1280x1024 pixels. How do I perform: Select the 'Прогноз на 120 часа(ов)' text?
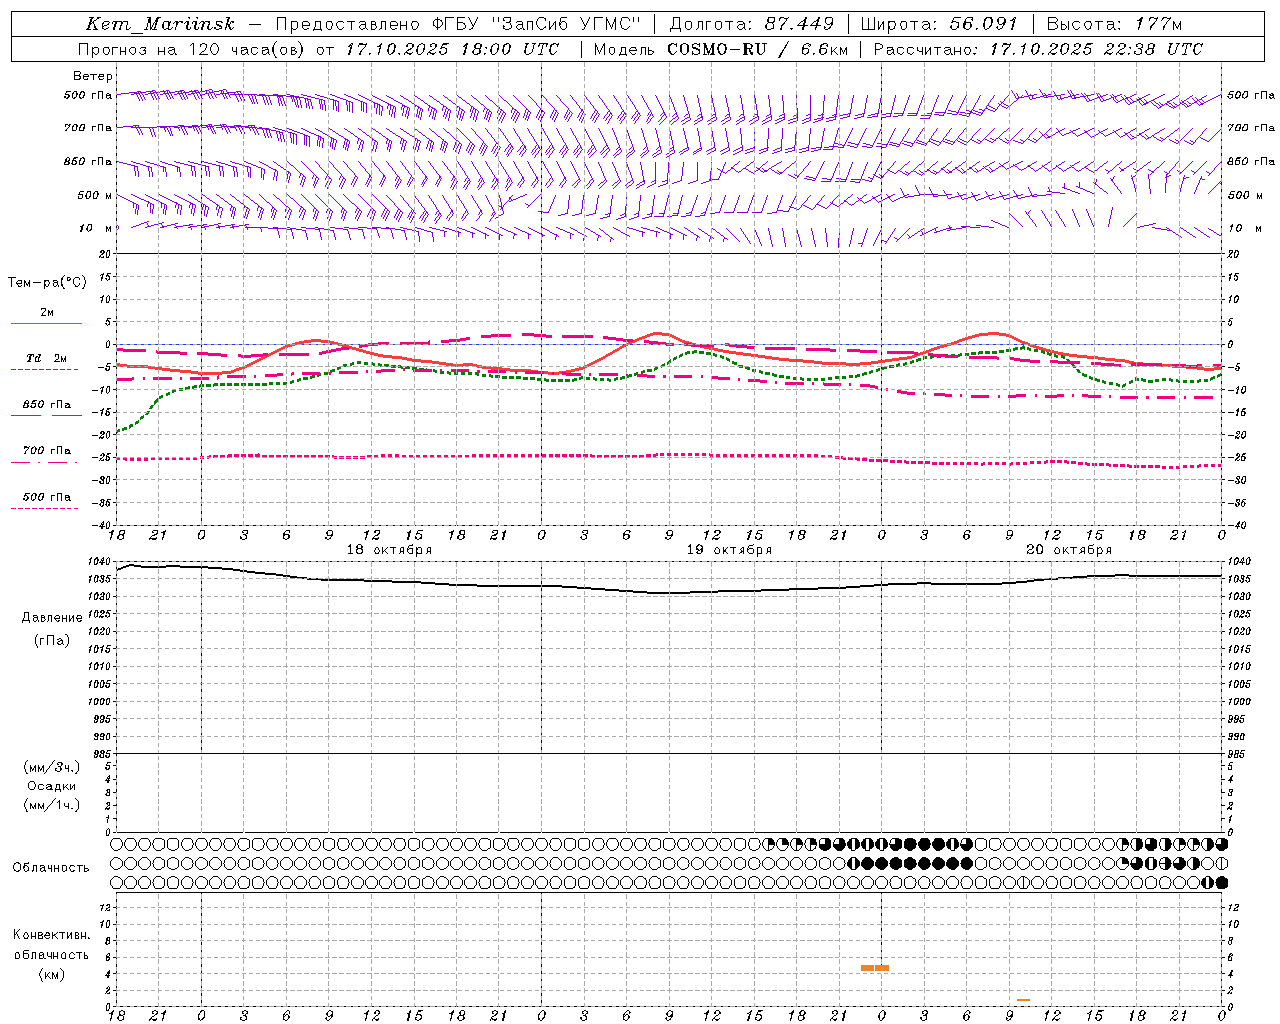pyautogui.click(x=192, y=49)
